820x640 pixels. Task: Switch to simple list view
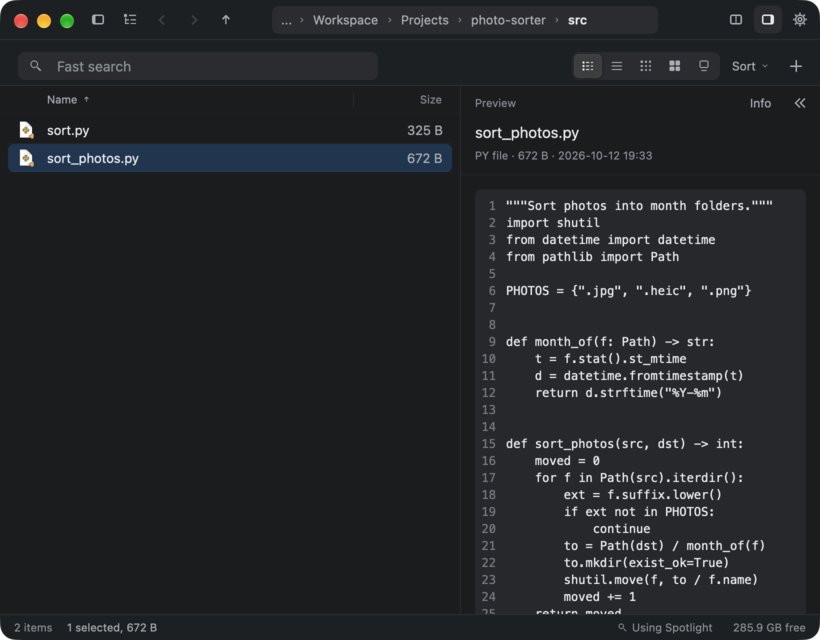(617, 66)
